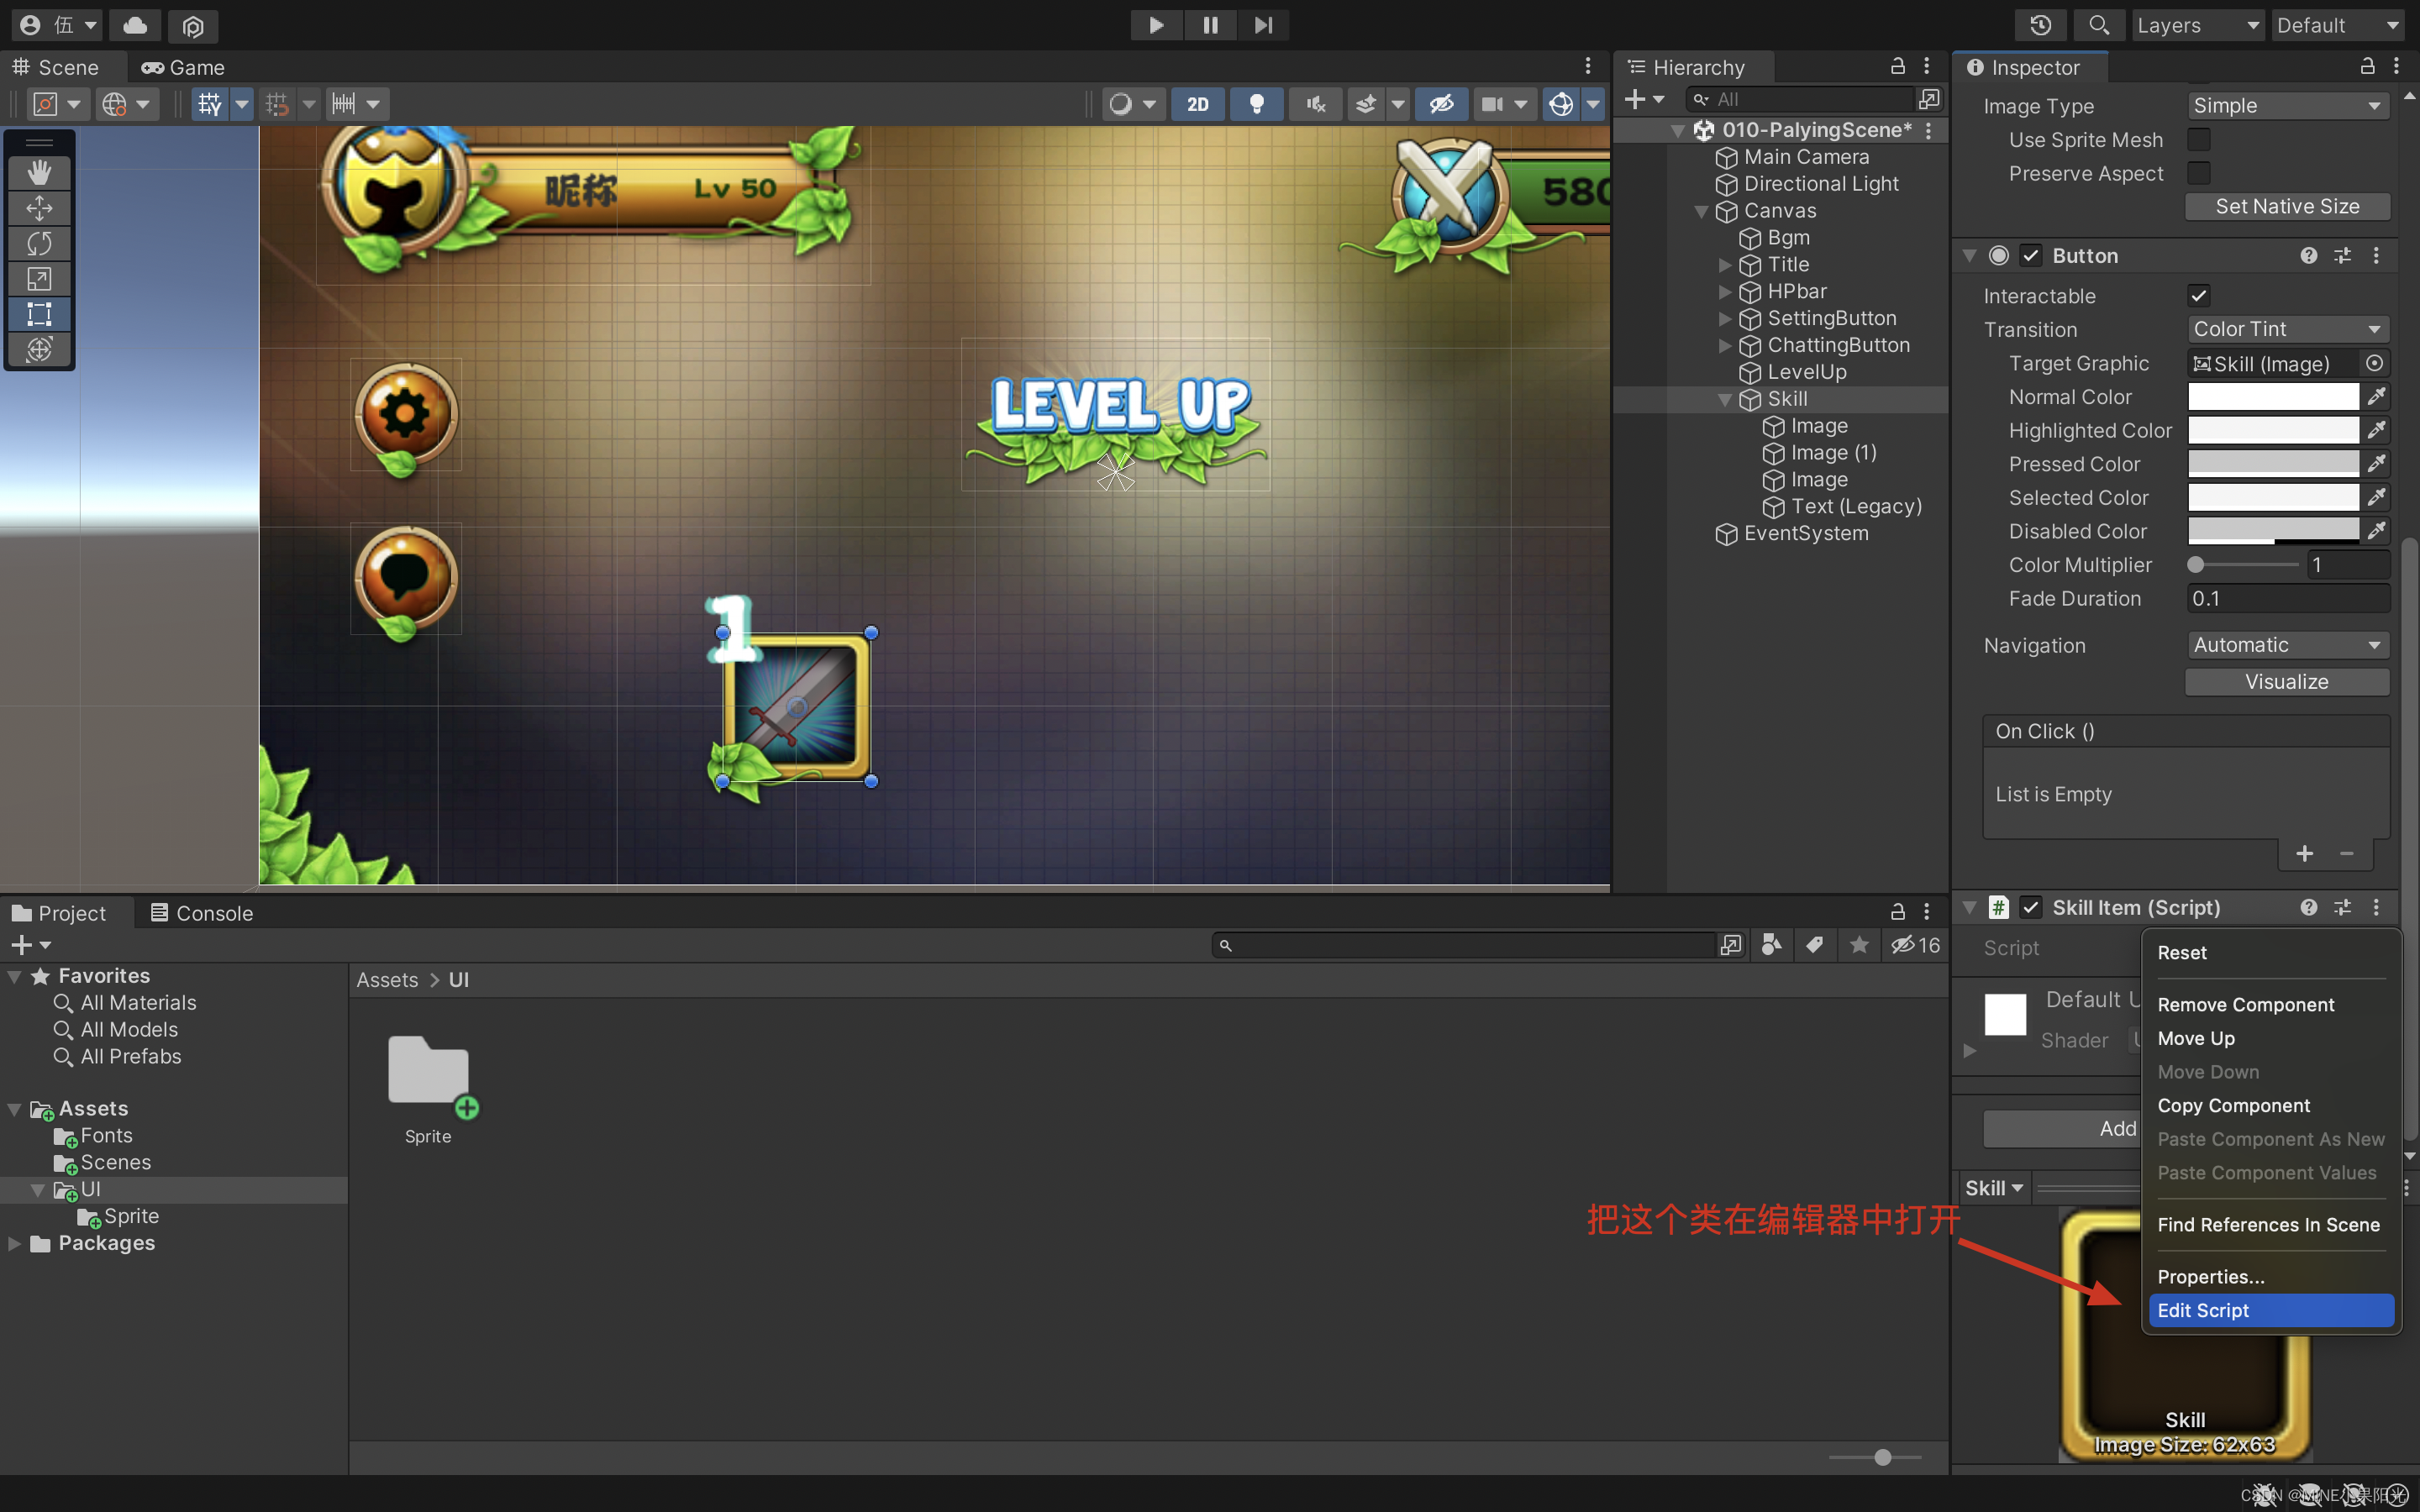Open the undo history icon
The width and height of the screenshot is (2420, 1512).
tap(2041, 25)
